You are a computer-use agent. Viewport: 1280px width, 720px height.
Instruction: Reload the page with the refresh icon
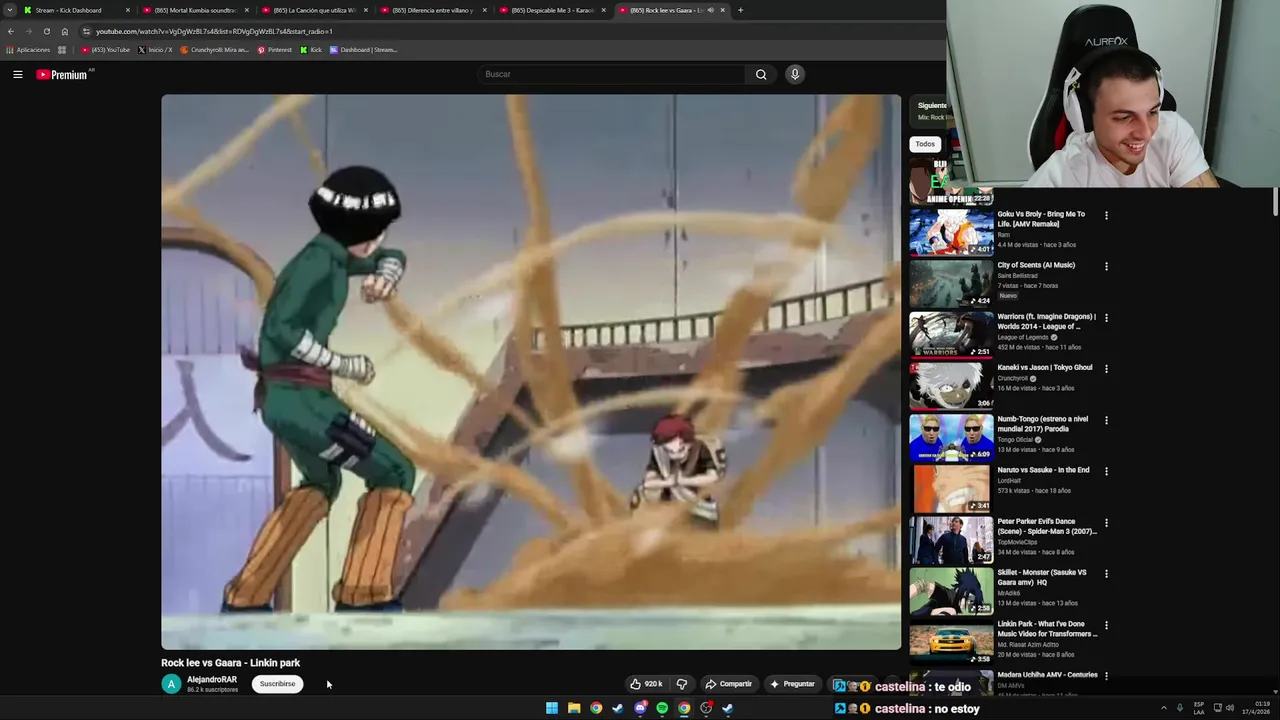[46, 31]
